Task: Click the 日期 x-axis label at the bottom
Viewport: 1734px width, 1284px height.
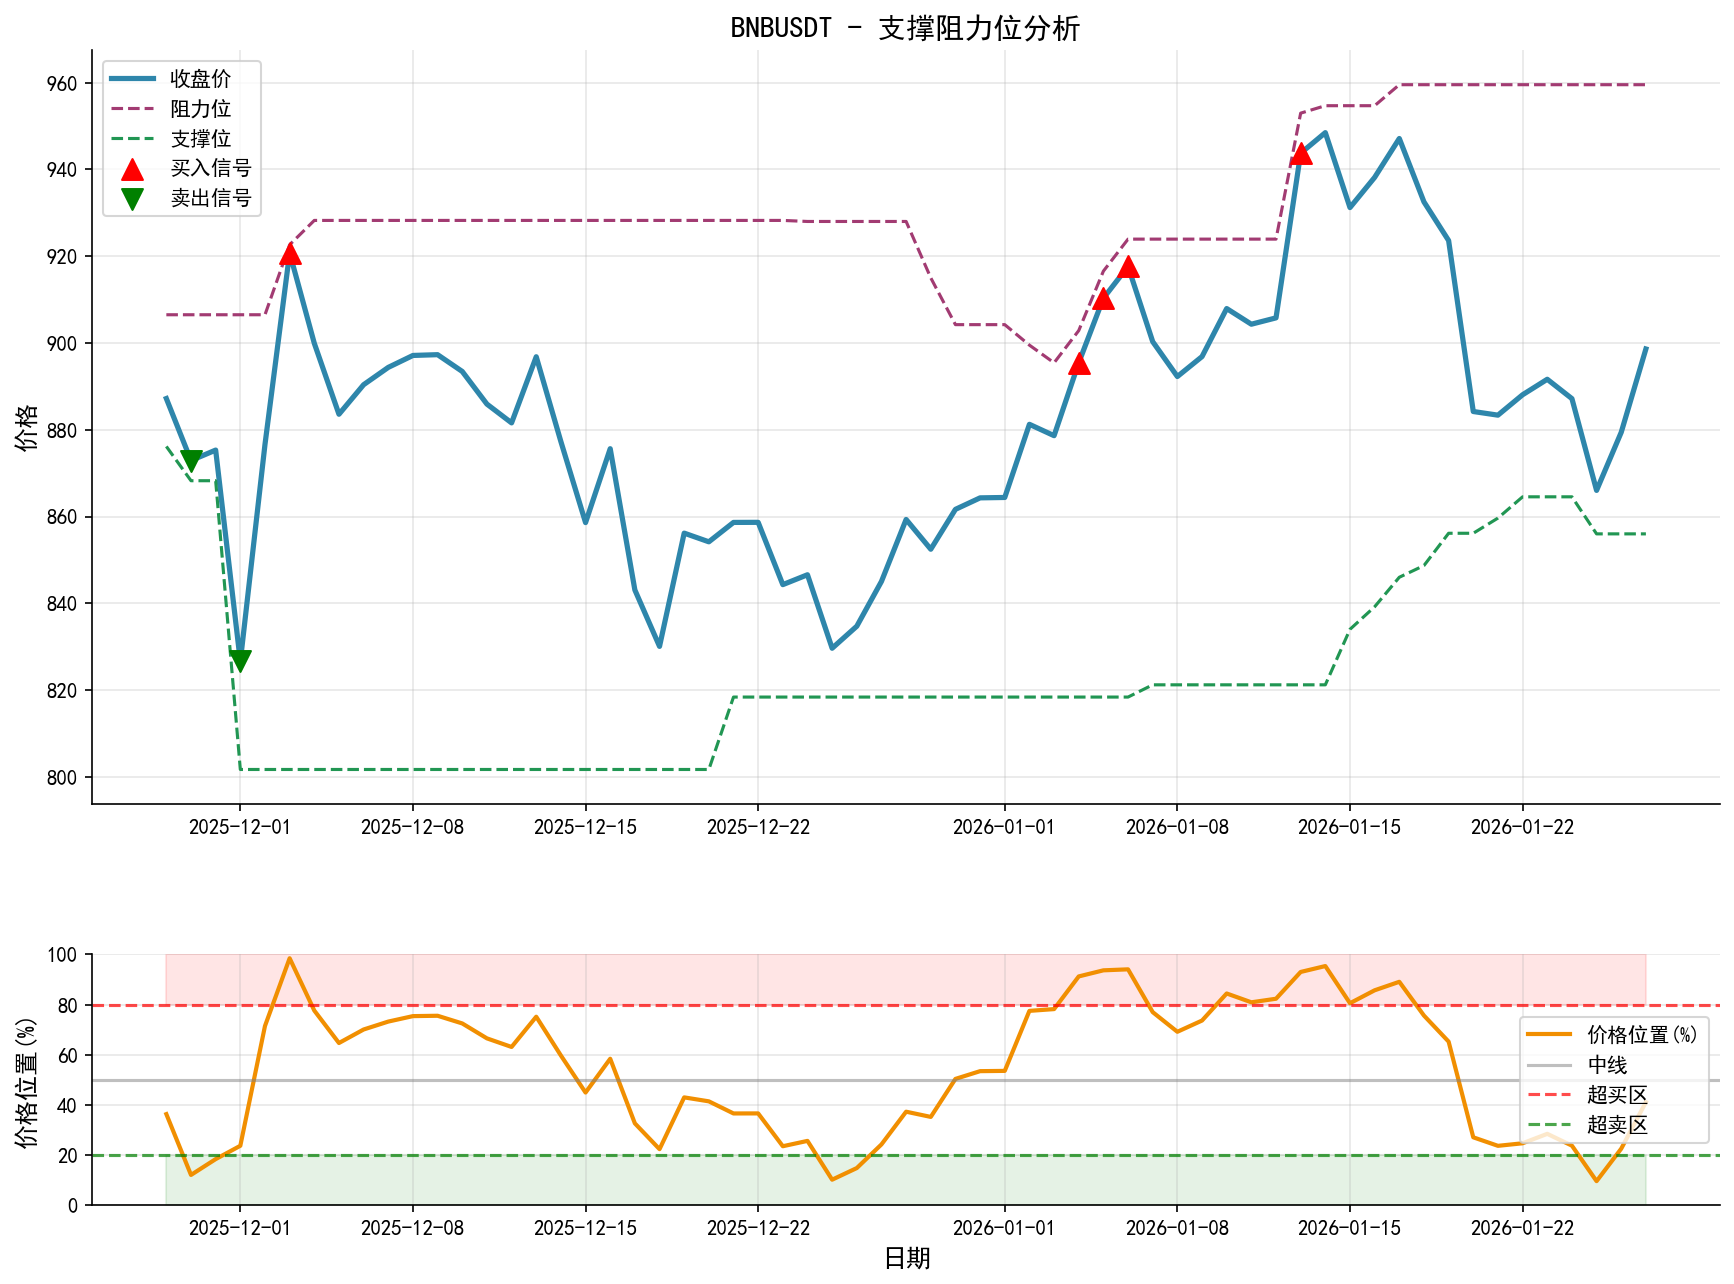Action: 906,1258
